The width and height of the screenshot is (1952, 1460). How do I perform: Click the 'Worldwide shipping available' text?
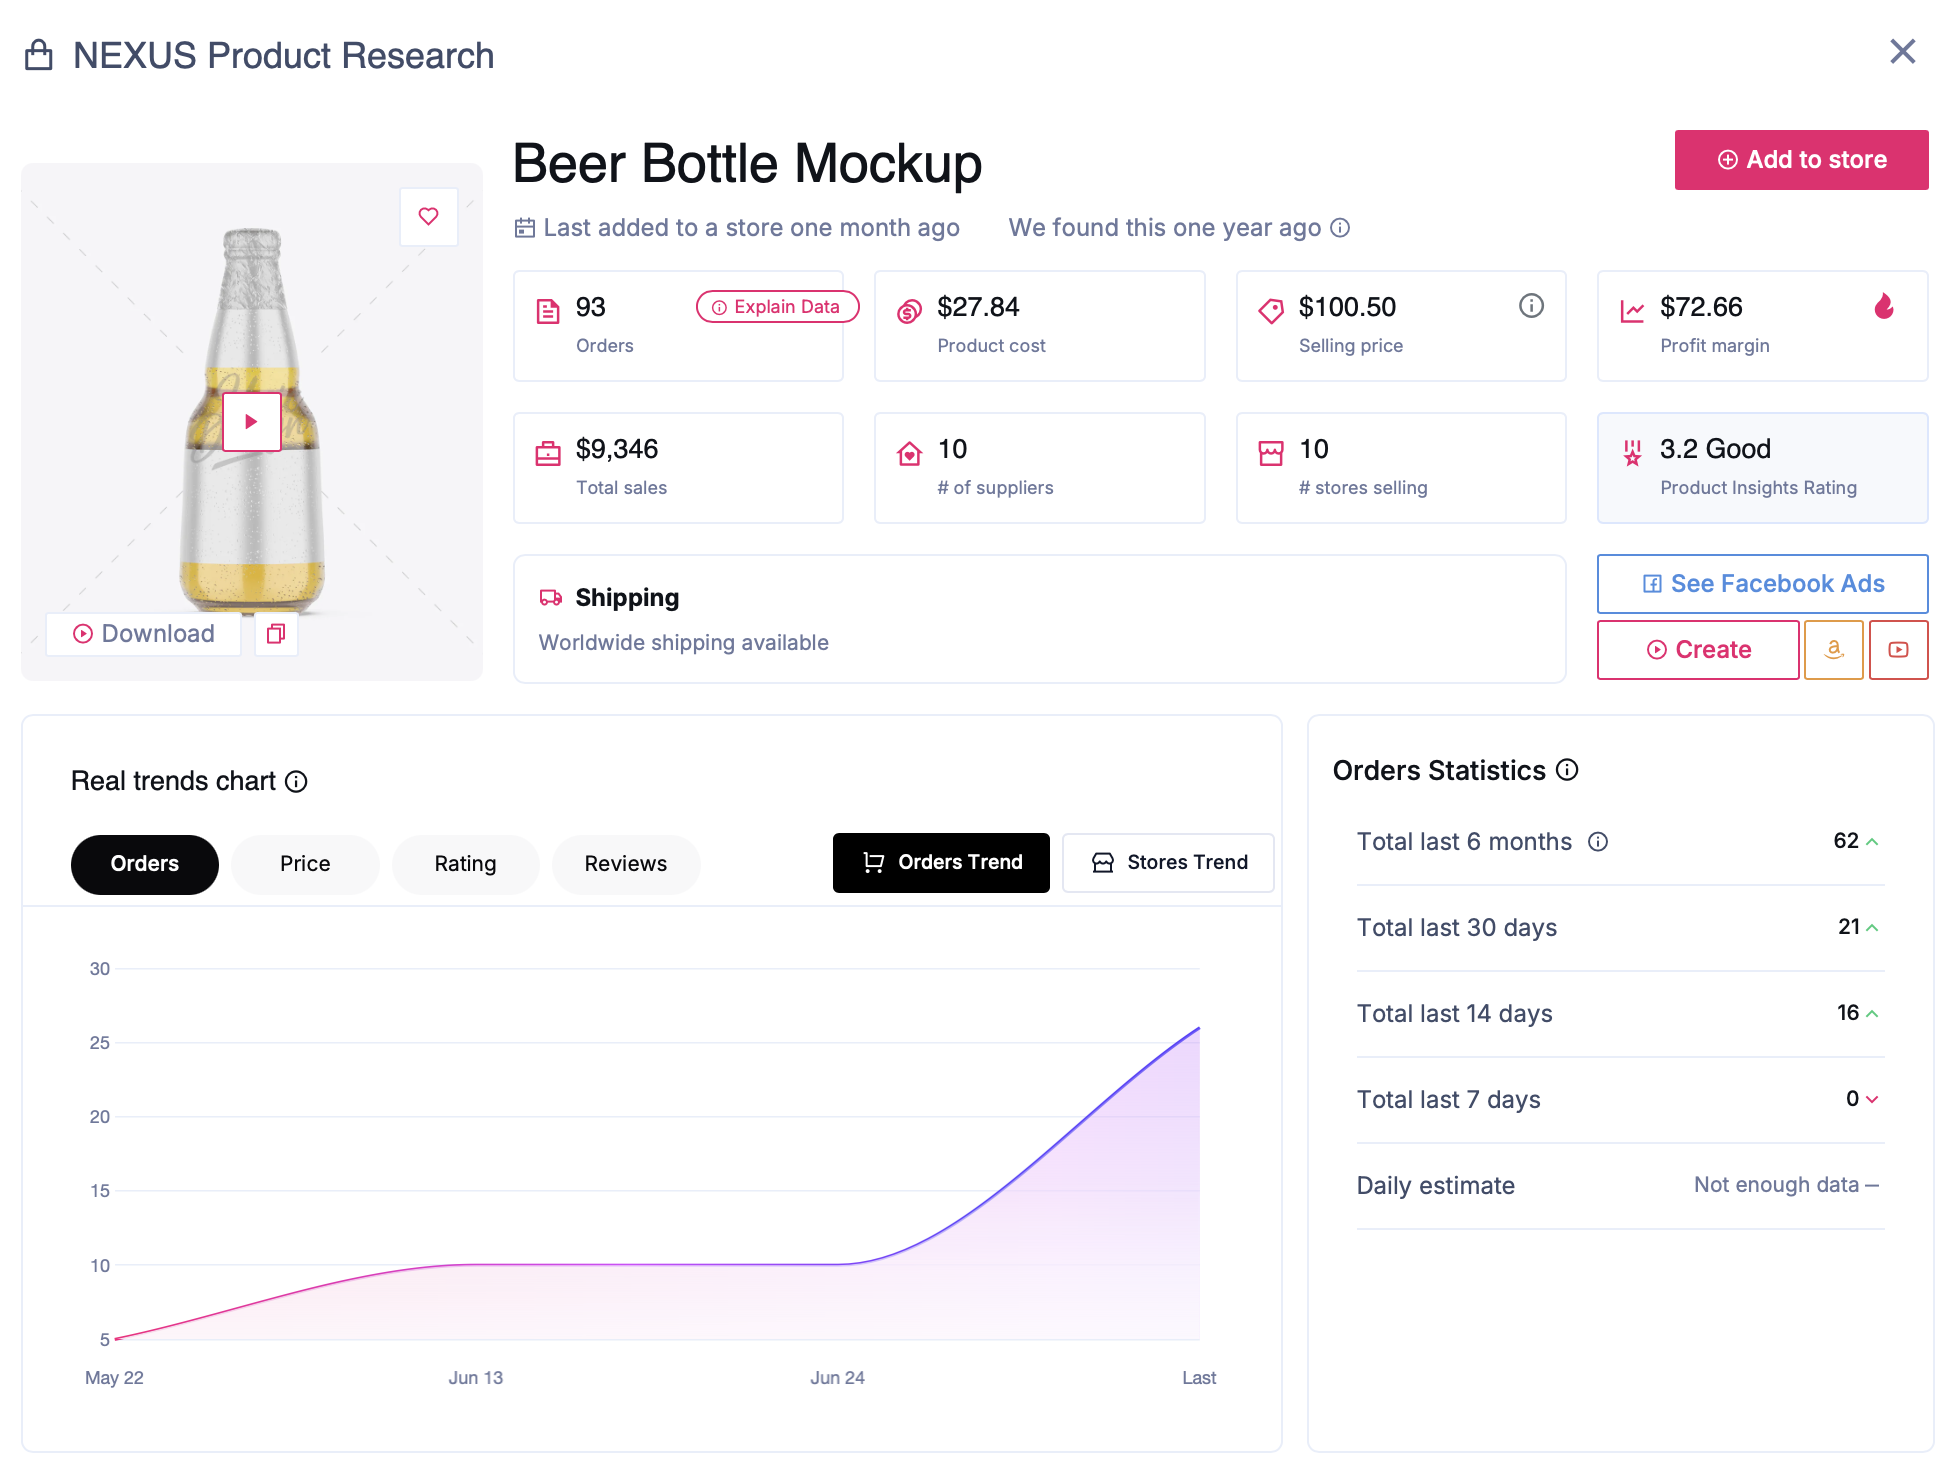[x=684, y=643]
